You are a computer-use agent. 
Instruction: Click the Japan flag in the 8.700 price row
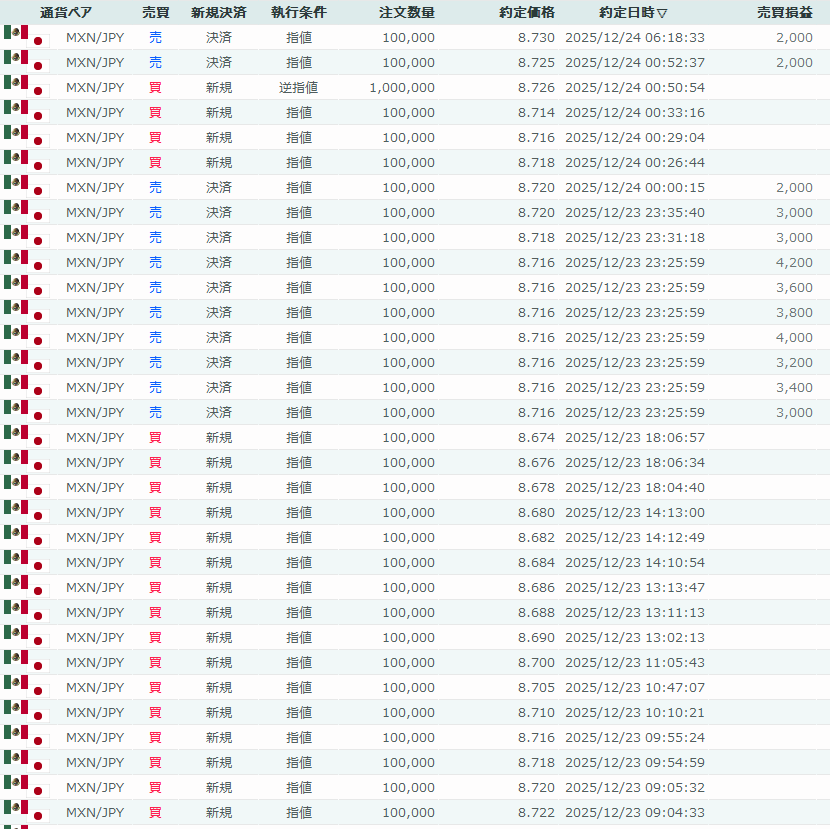pyautogui.click(x=39, y=666)
